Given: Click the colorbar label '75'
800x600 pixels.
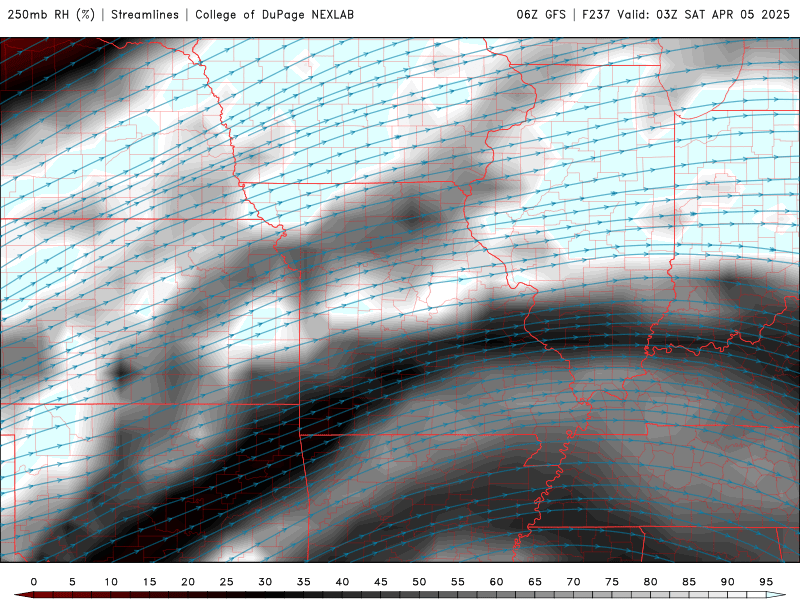Looking at the screenshot, I should 612,582.
